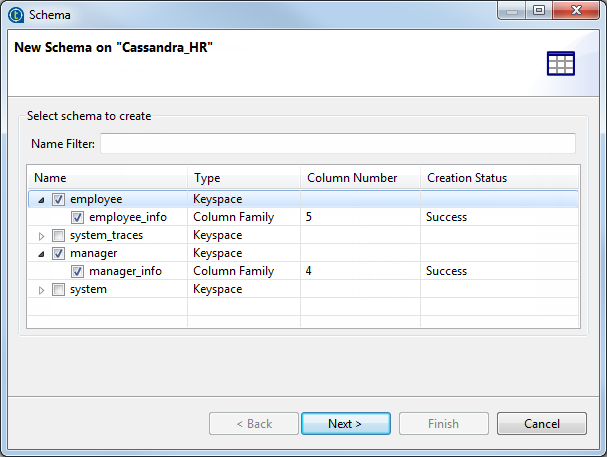This screenshot has height=457, width=607.
Task: Expand the system keyspace node
Action: pos(41,289)
